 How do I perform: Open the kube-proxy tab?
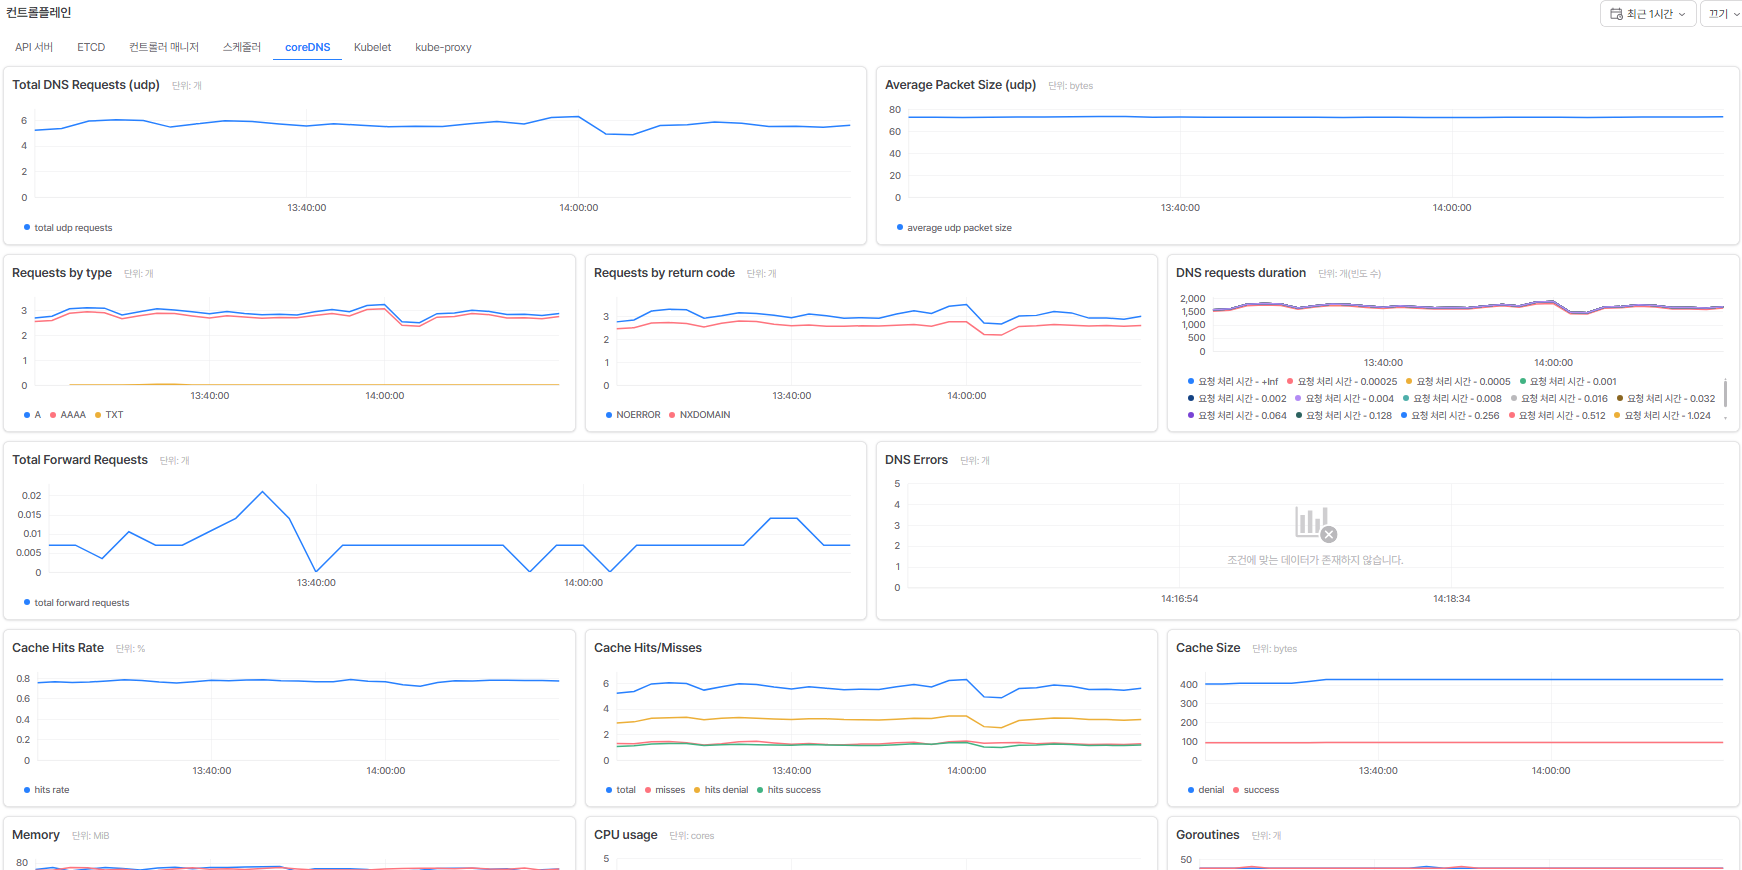coord(443,47)
